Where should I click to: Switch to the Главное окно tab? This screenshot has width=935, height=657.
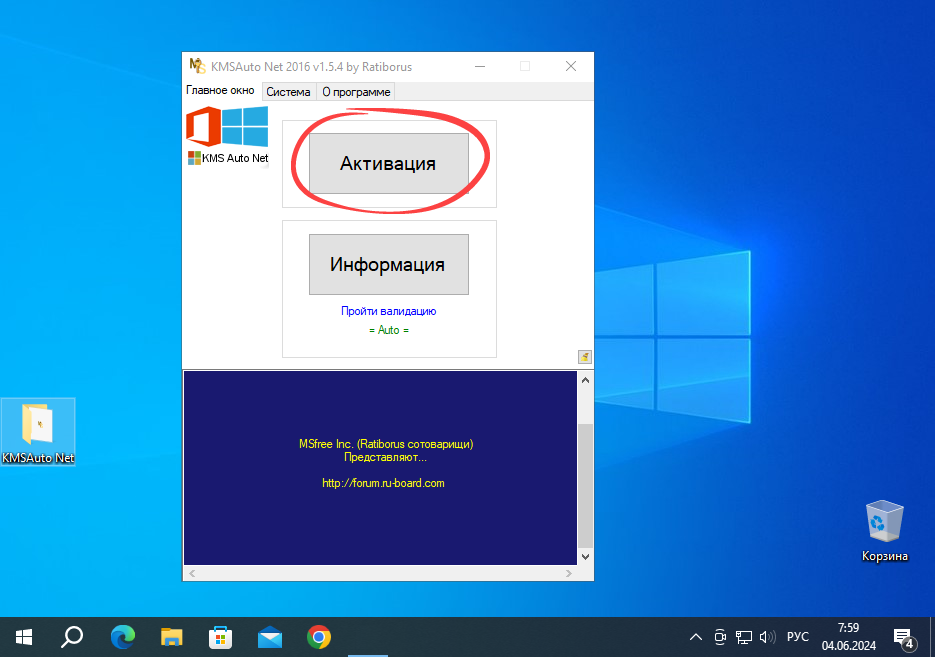click(x=220, y=90)
